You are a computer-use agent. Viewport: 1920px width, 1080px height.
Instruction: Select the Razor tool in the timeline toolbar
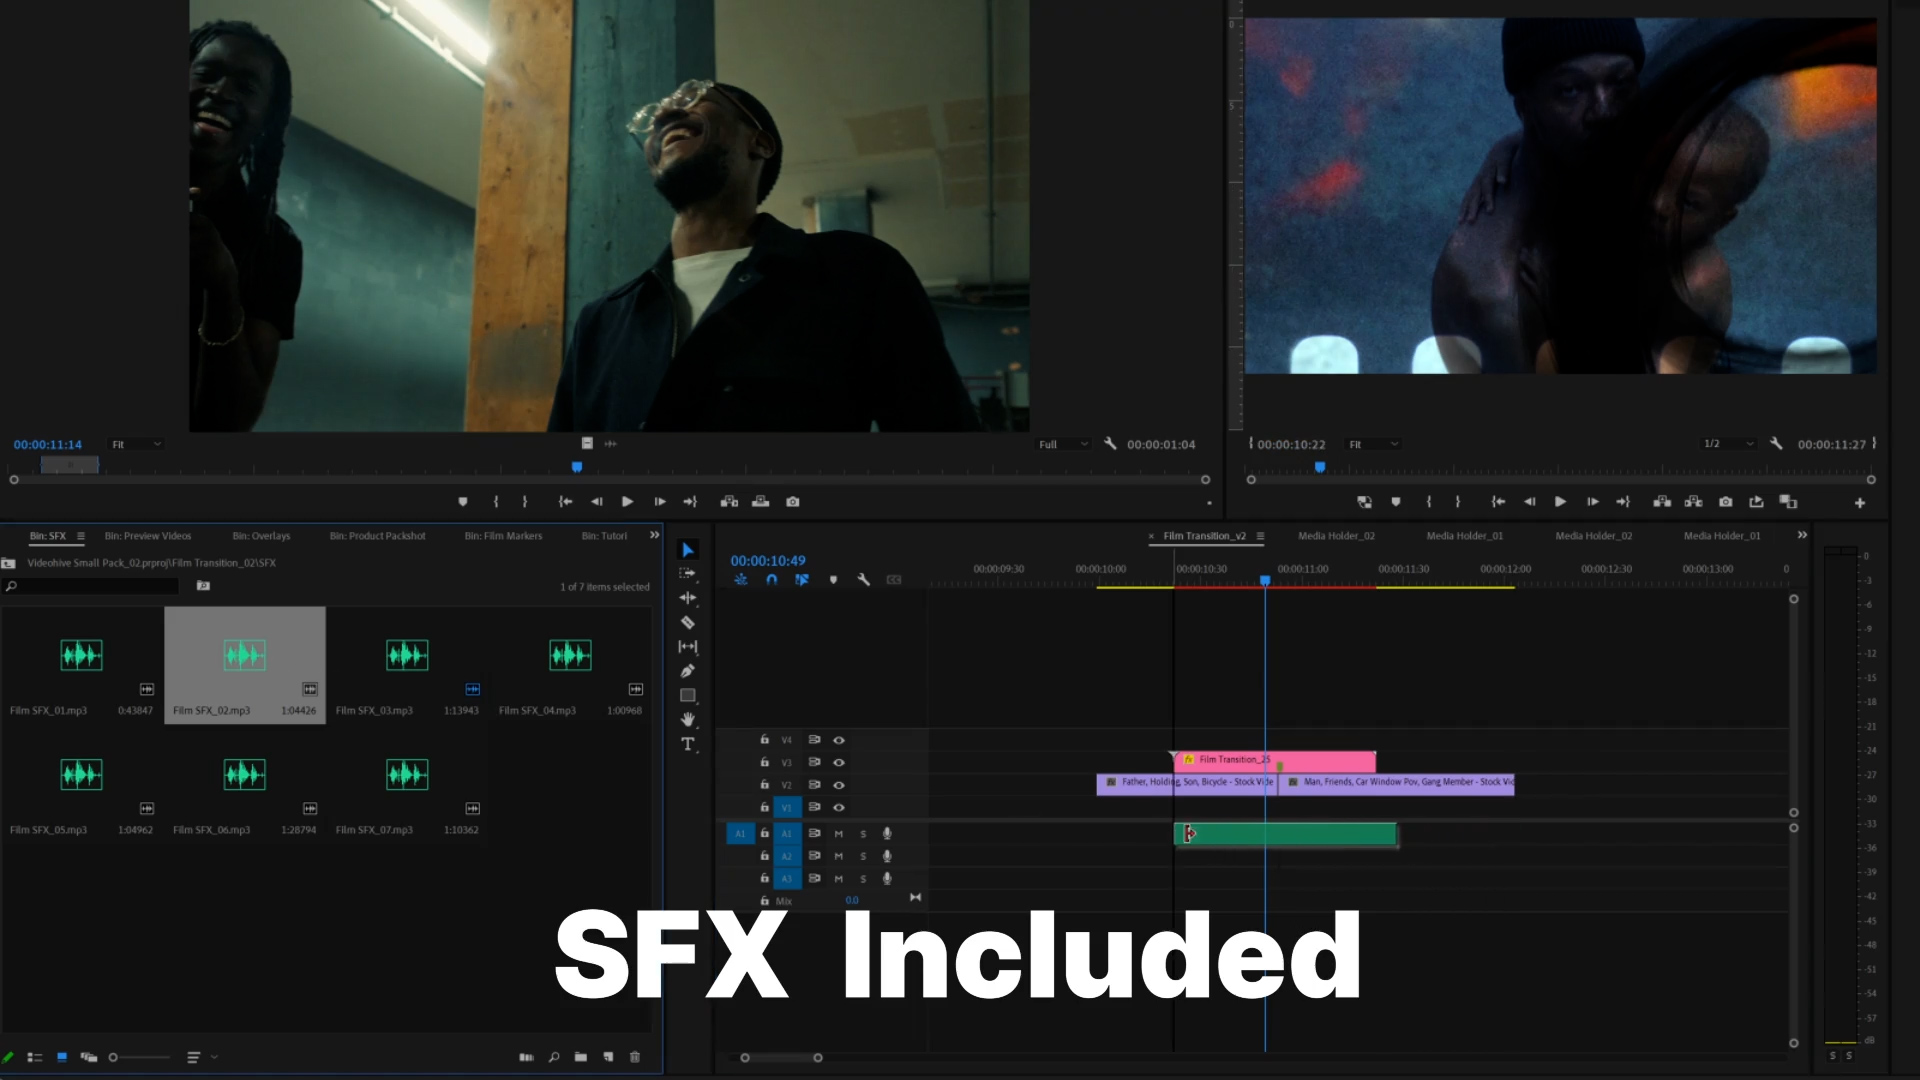pos(688,621)
